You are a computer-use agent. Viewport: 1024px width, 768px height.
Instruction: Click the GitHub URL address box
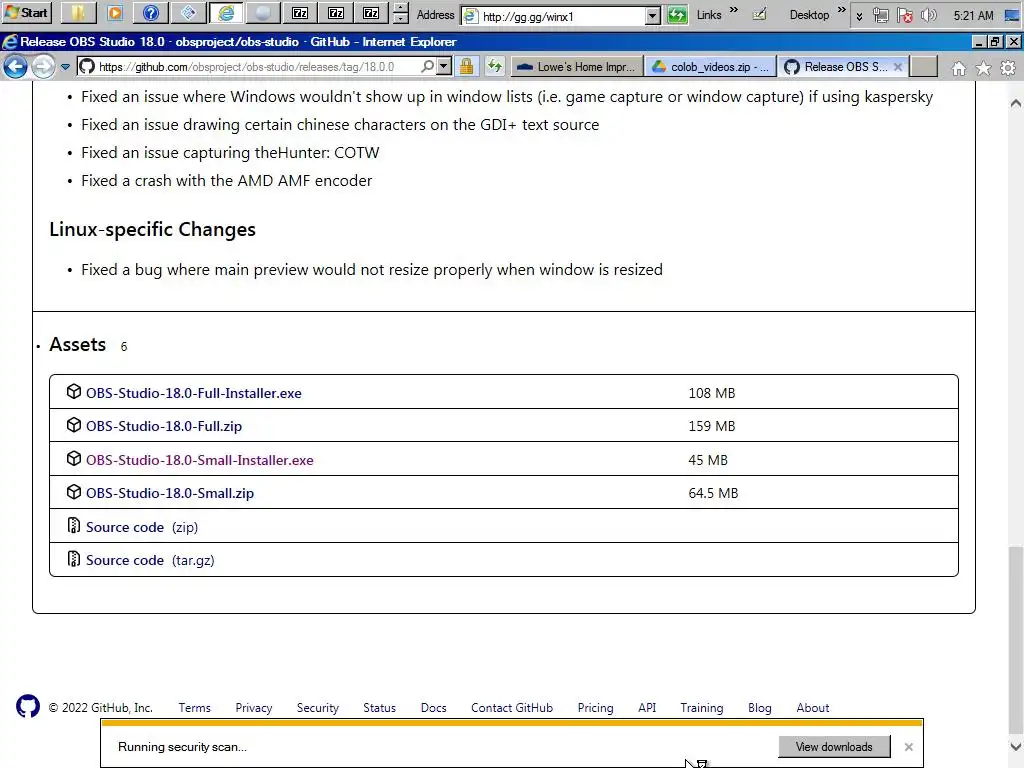[x=248, y=67]
